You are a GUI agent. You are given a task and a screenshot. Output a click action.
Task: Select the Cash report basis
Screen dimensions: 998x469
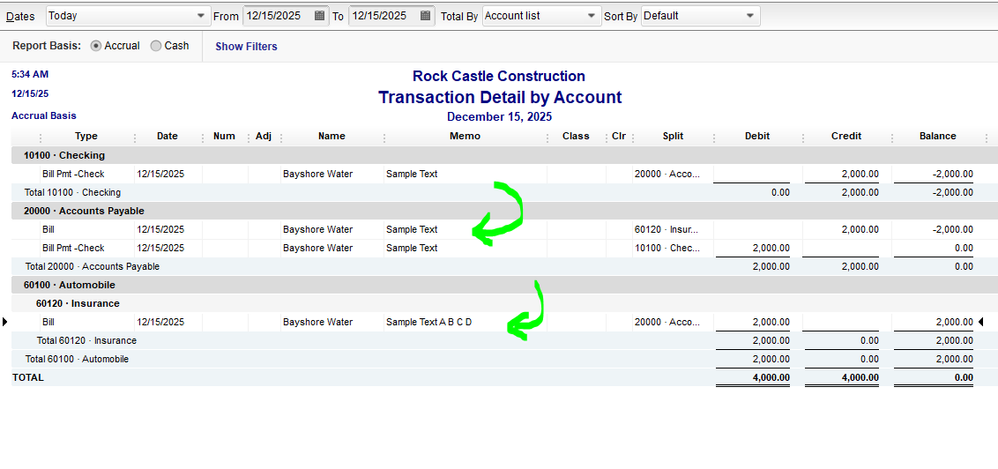(156, 46)
